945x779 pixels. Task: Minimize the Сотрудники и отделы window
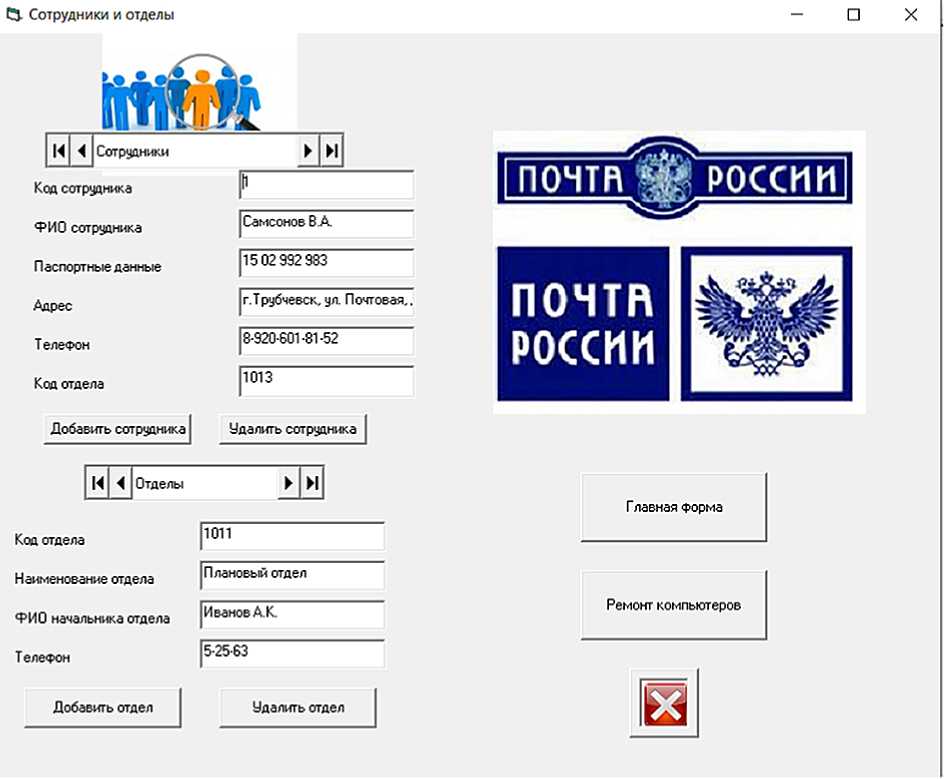[x=797, y=14]
